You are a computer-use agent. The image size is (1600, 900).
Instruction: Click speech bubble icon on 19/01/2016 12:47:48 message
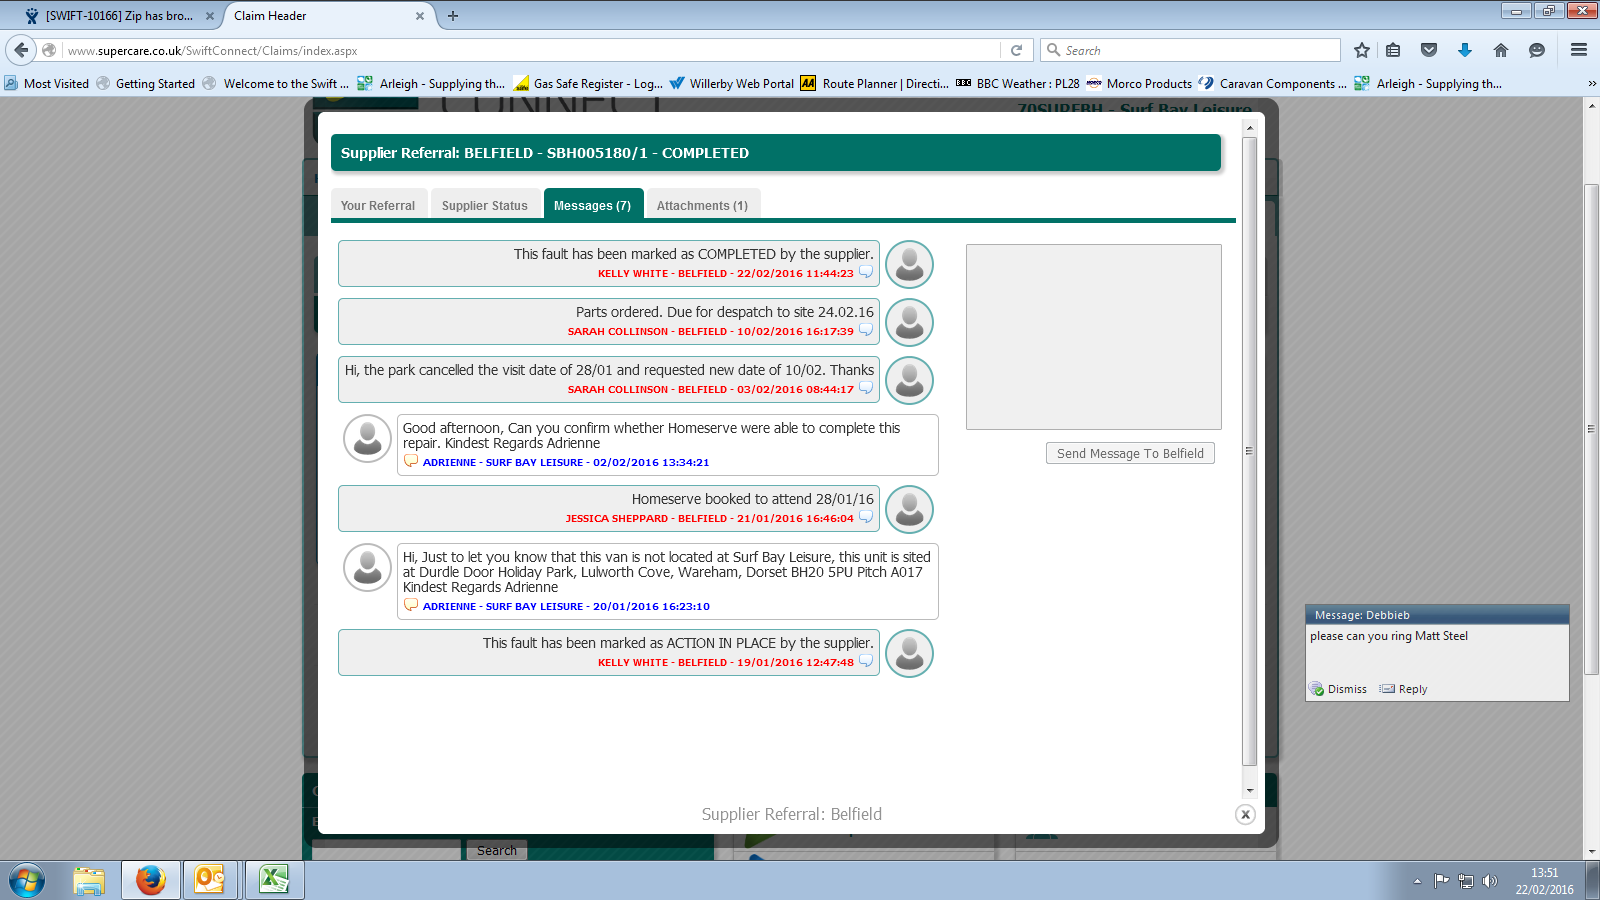[866, 661]
